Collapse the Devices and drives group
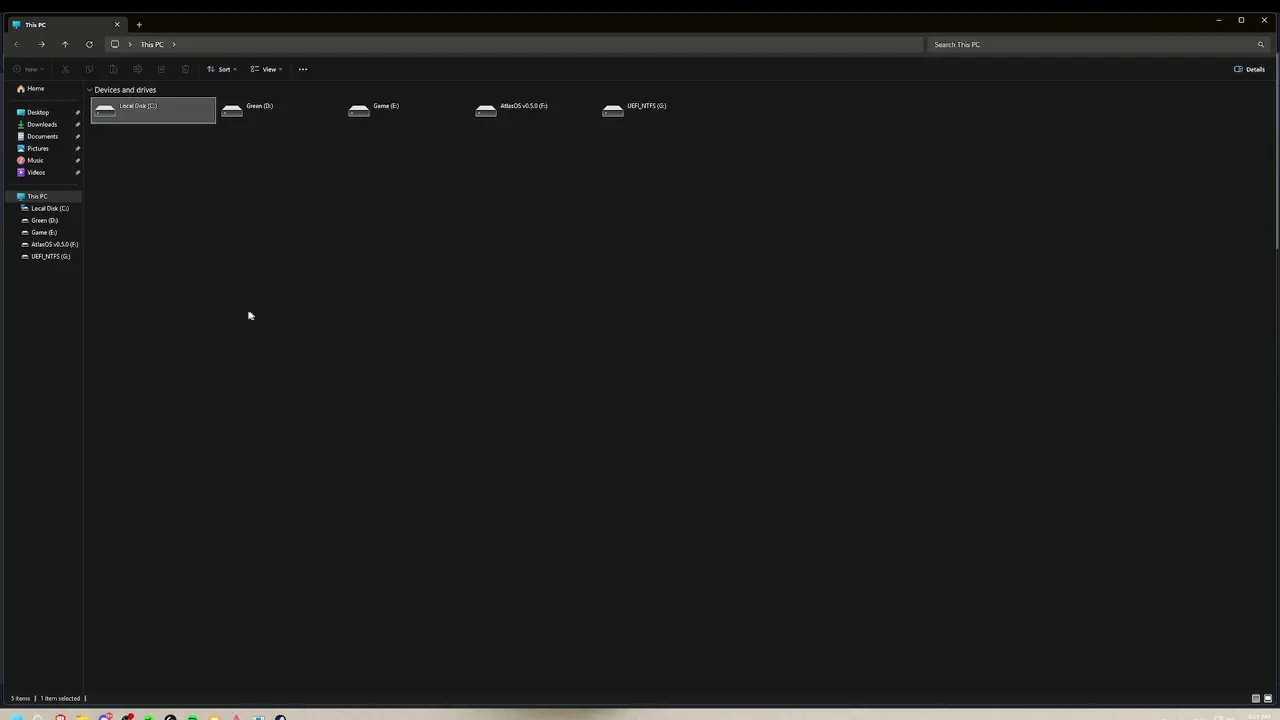 89,90
